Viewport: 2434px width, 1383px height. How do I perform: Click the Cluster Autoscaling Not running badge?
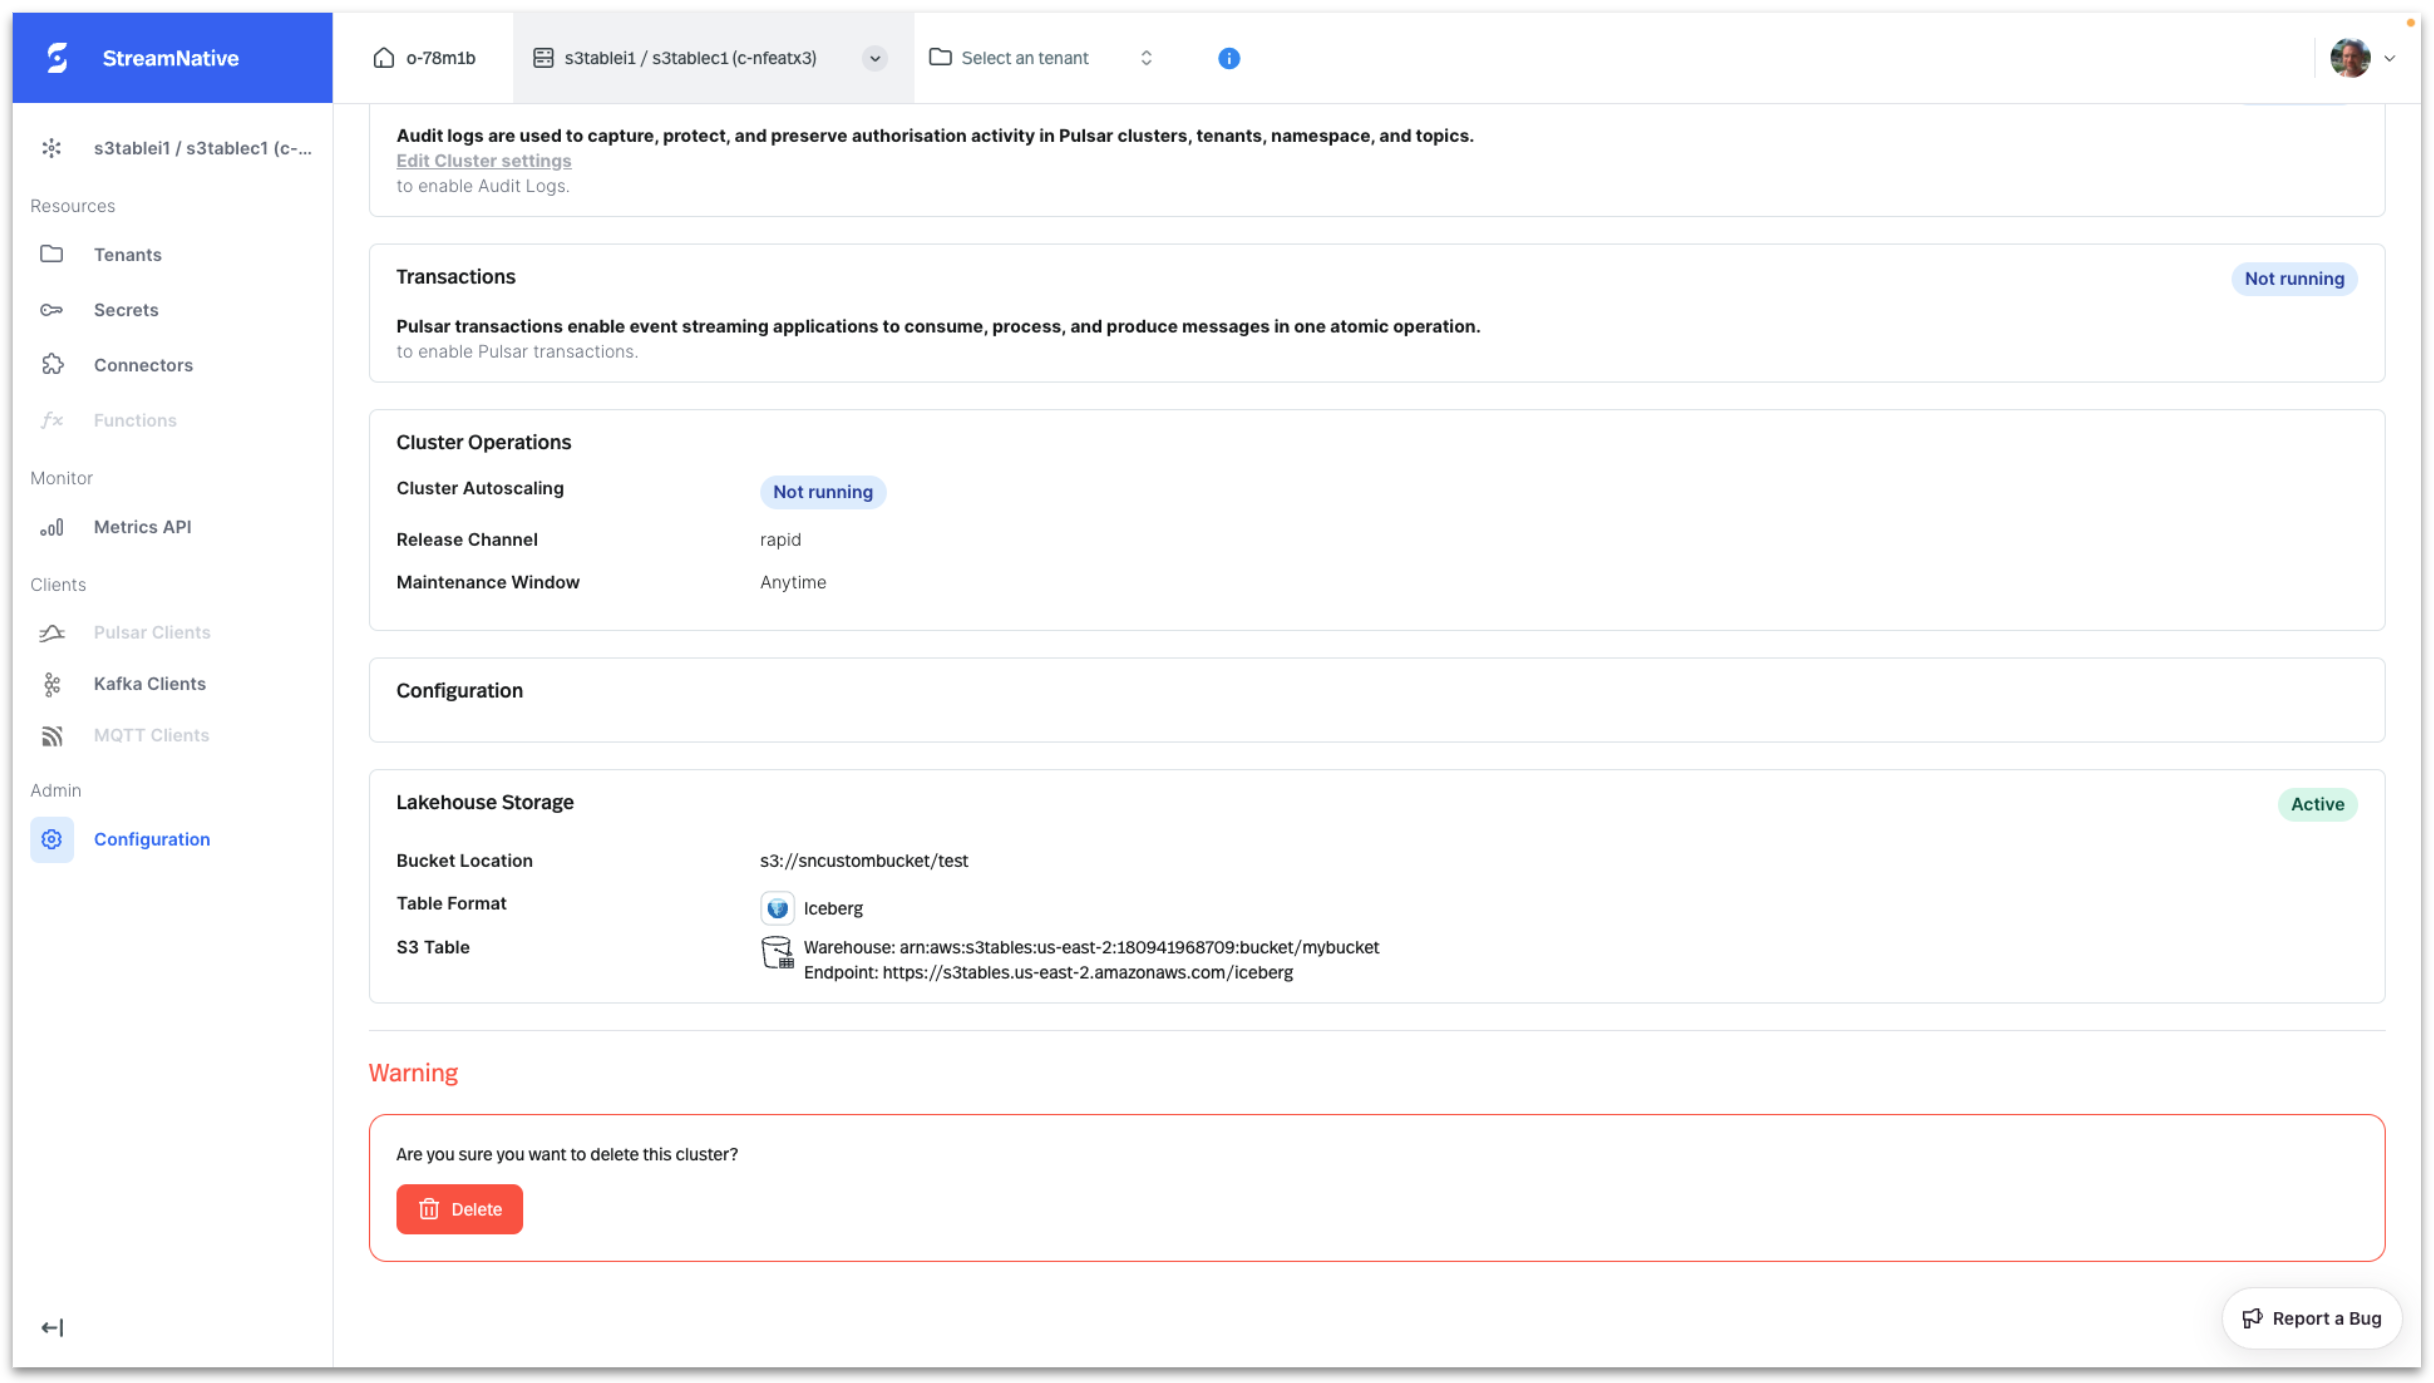(822, 491)
